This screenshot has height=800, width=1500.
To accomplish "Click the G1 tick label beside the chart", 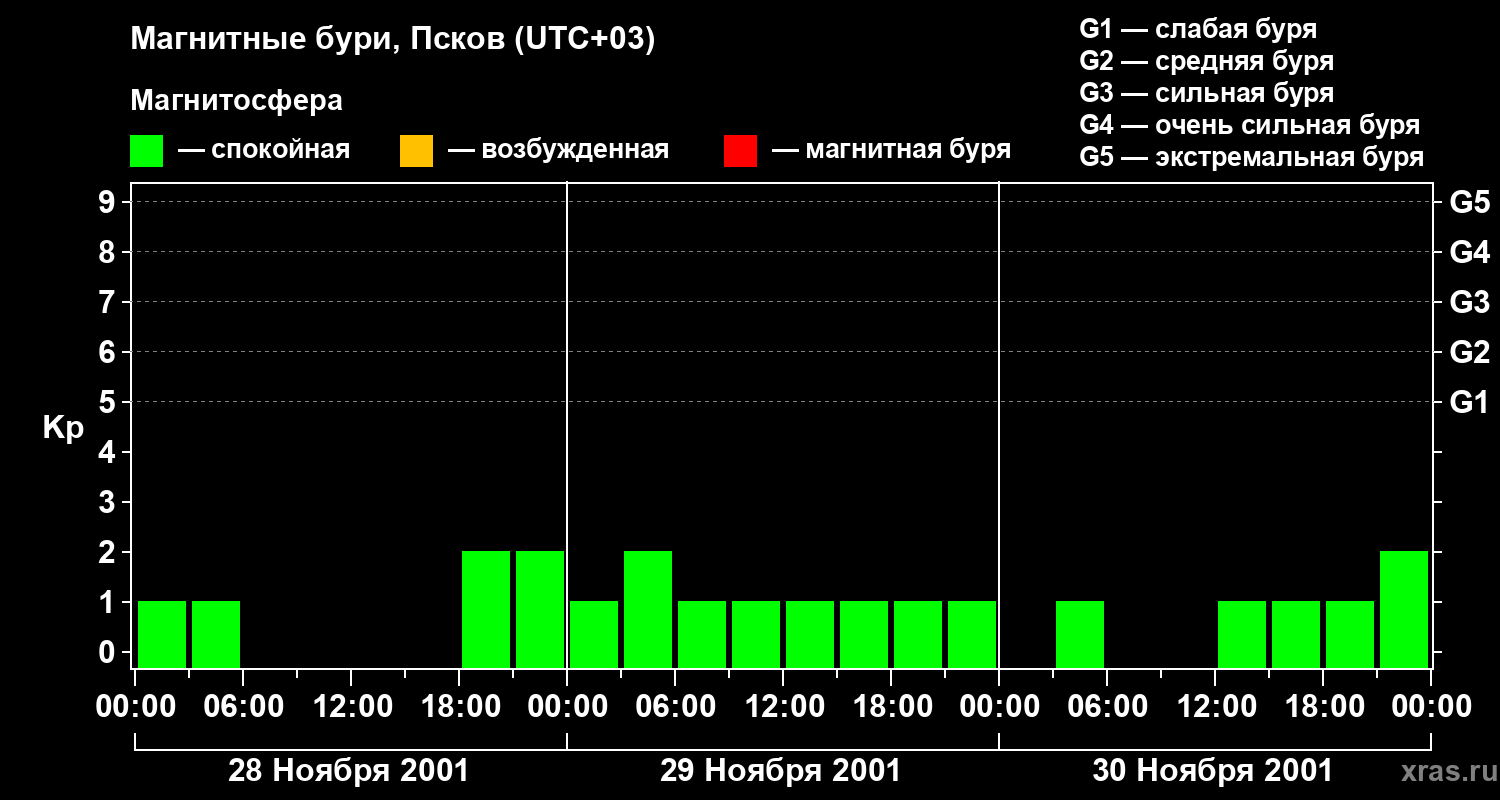I will [x=1470, y=402].
